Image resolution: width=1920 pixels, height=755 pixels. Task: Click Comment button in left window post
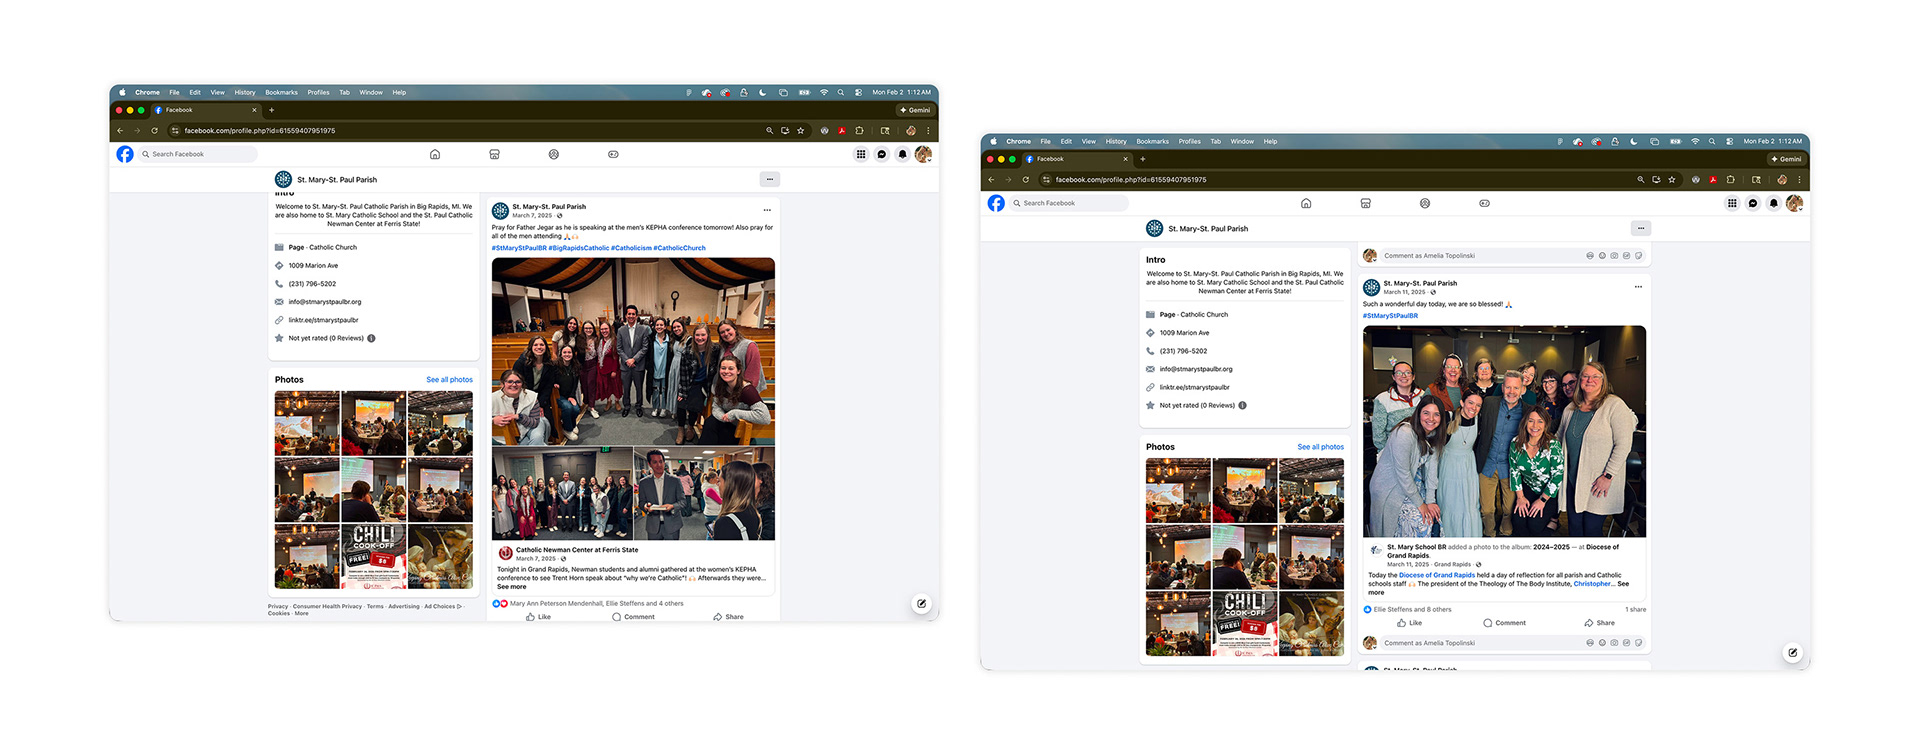(x=633, y=617)
